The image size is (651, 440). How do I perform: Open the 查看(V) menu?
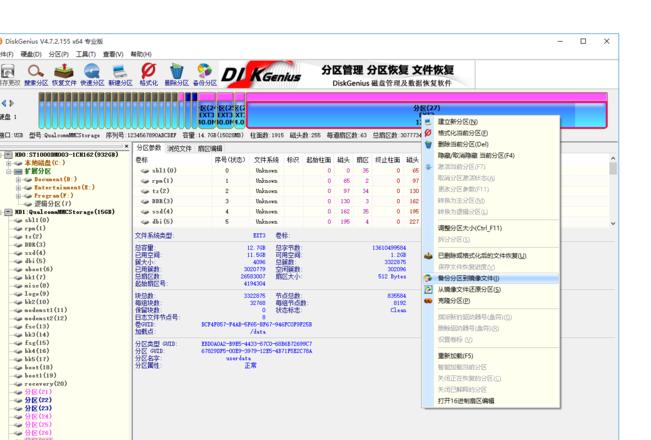[x=113, y=54]
